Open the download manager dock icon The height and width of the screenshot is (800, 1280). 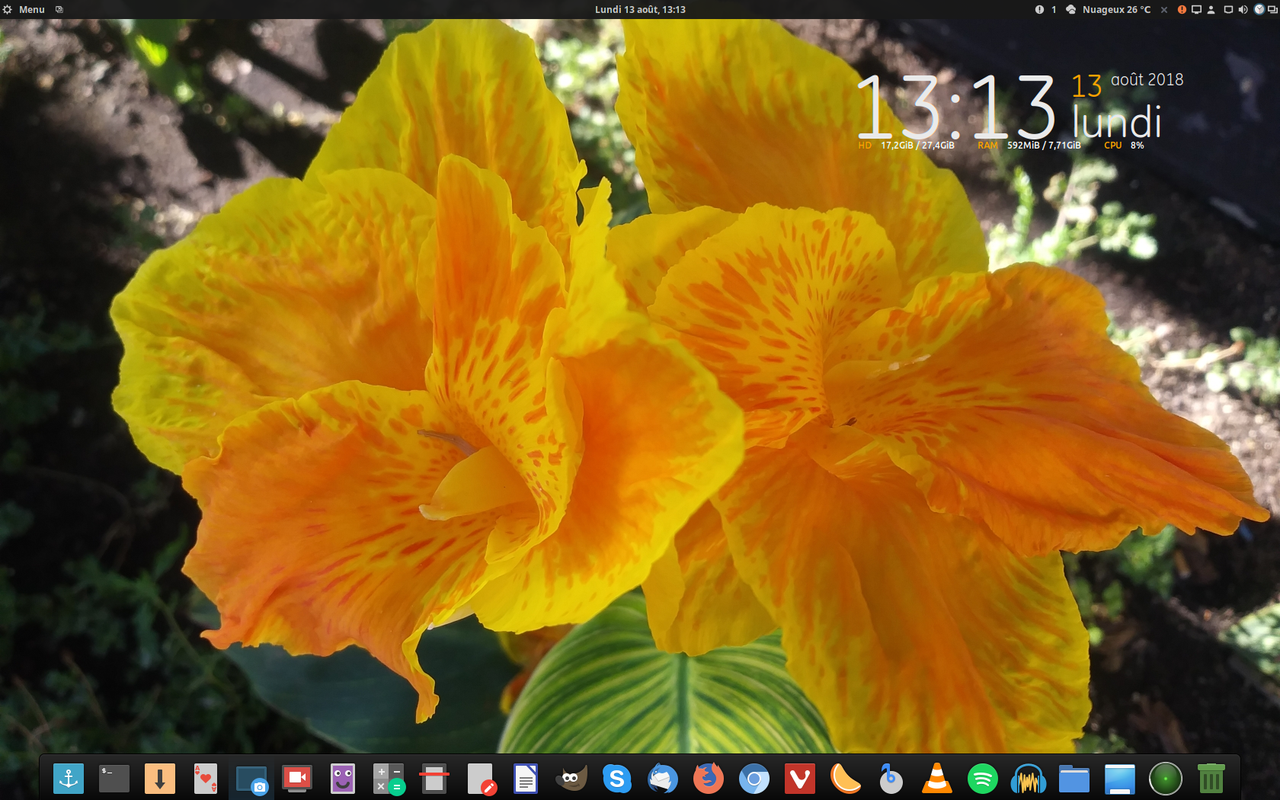(x=160, y=778)
